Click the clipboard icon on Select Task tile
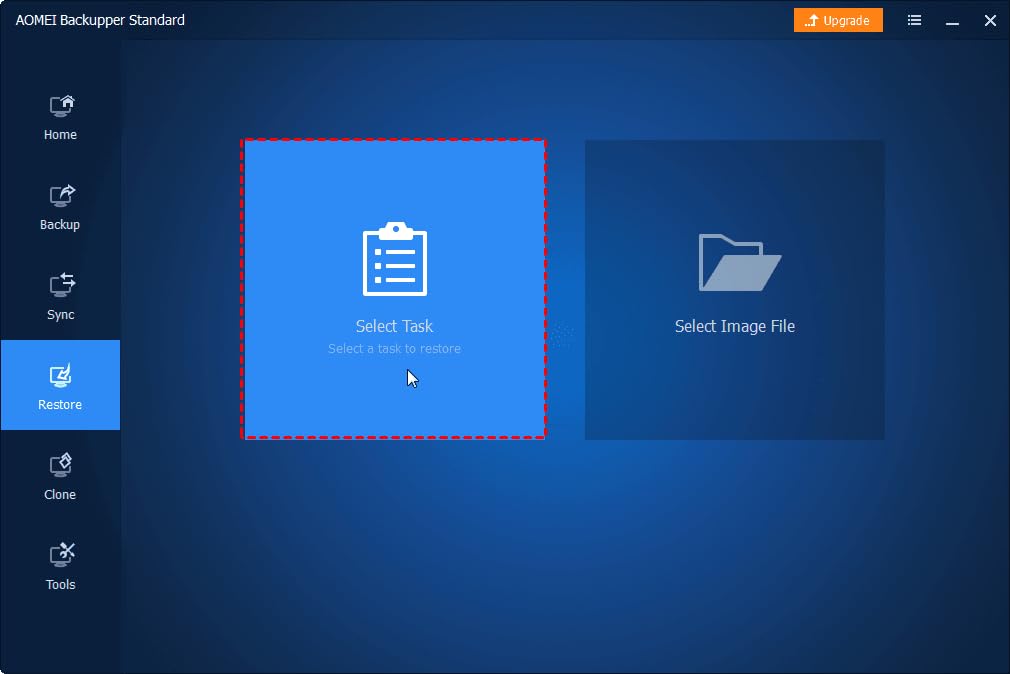The image size is (1010, 674). click(394, 260)
